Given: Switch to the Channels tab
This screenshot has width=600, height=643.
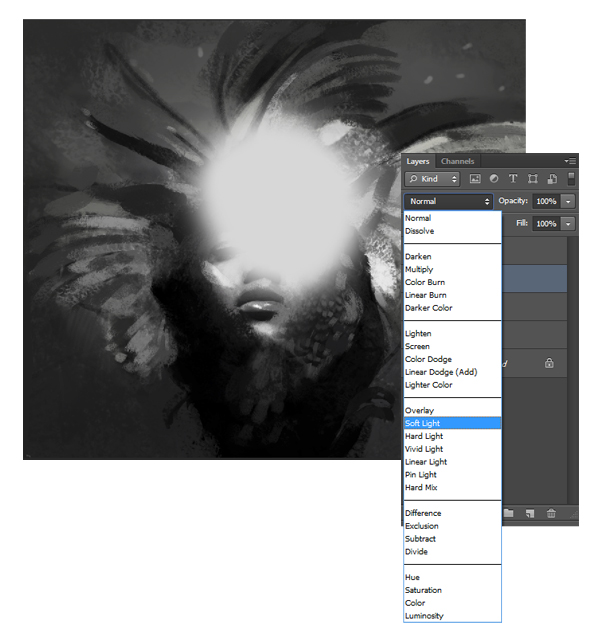Looking at the screenshot, I should (x=457, y=161).
